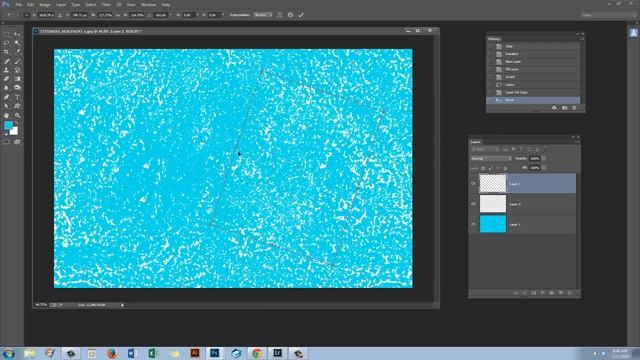Open the Window menu
This screenshot has width=640, height=360.
[149, 4]
